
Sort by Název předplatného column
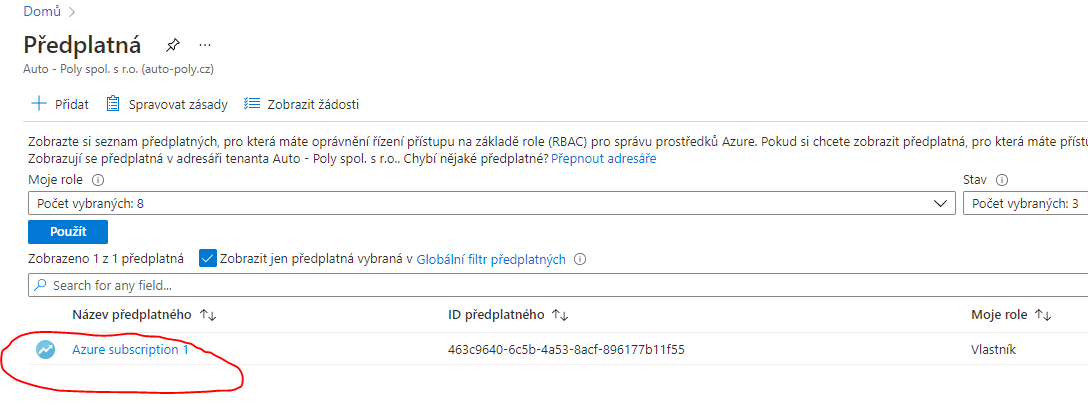click(208, 315)
